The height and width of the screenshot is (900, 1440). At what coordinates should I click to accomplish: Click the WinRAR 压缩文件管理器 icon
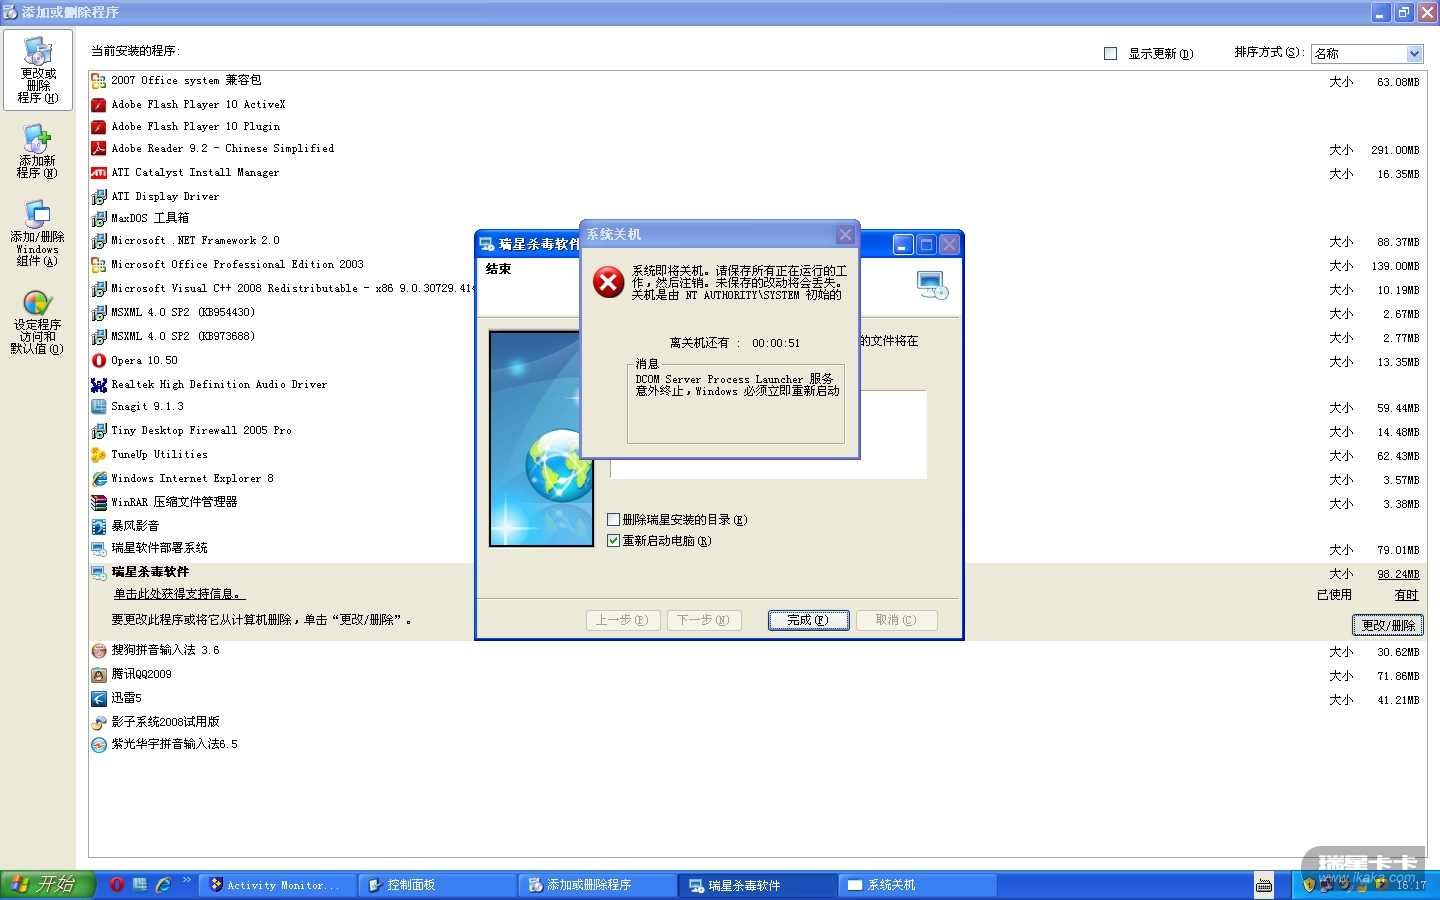pos(99,503)
